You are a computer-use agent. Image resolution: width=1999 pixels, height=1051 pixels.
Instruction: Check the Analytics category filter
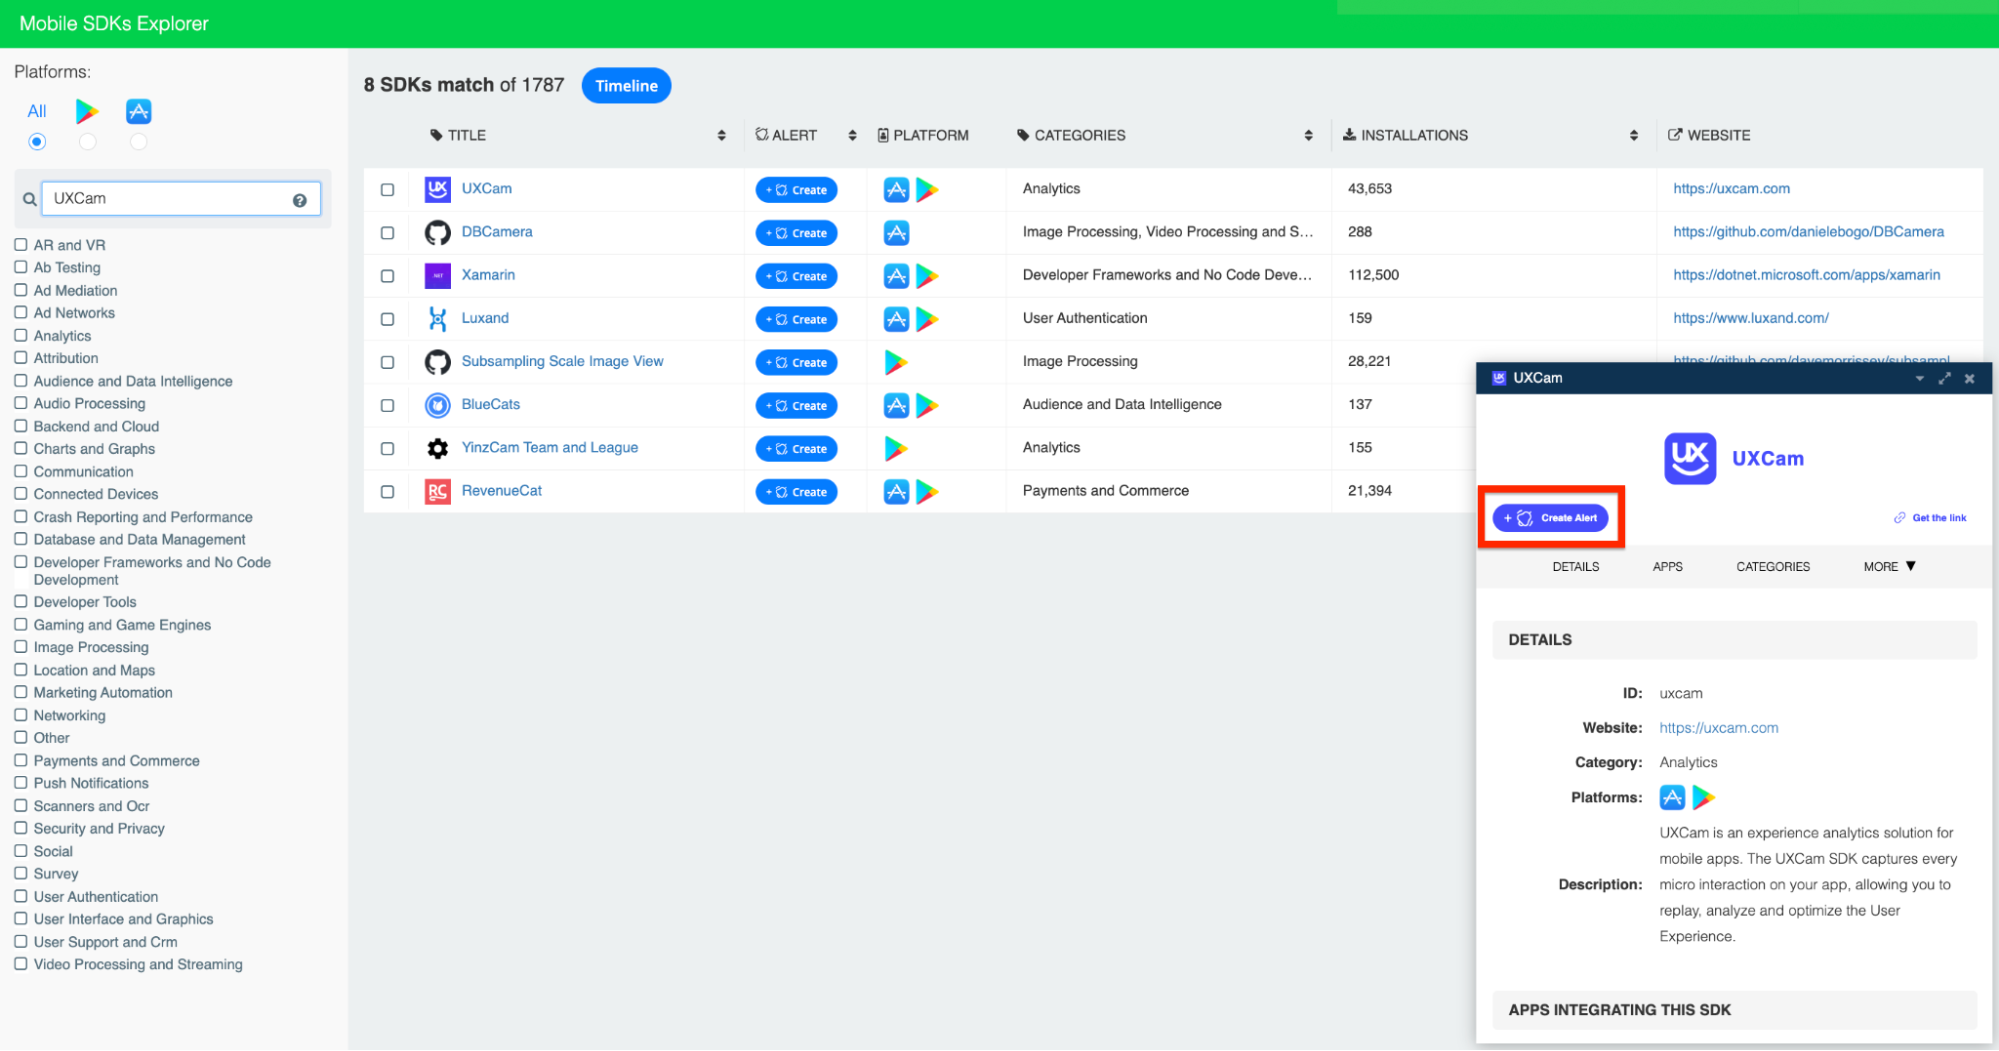pos(20,335)
